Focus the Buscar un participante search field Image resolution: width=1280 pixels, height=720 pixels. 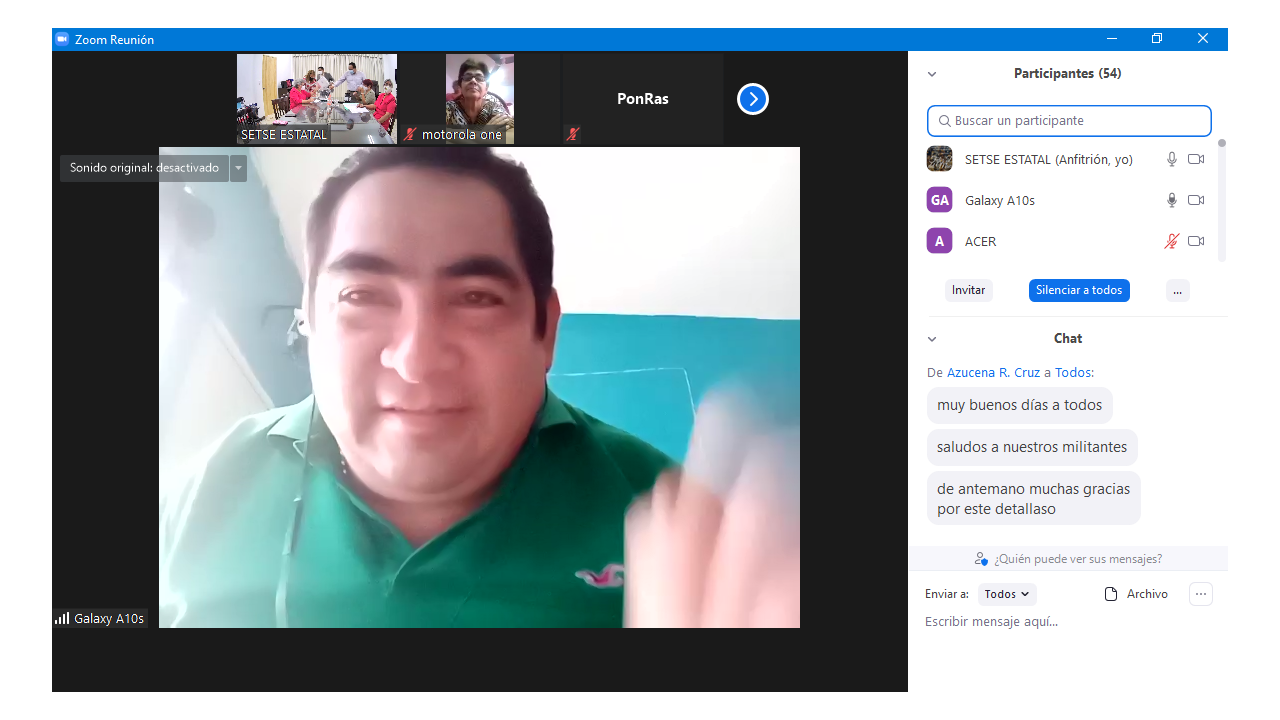[x=1069, y=121]
